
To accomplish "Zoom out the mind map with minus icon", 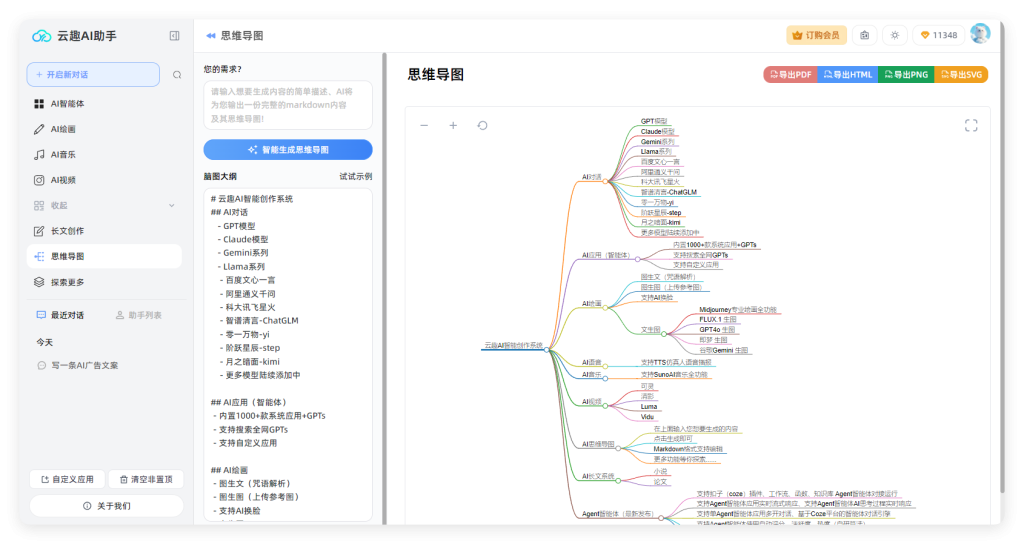I will 424,126.
